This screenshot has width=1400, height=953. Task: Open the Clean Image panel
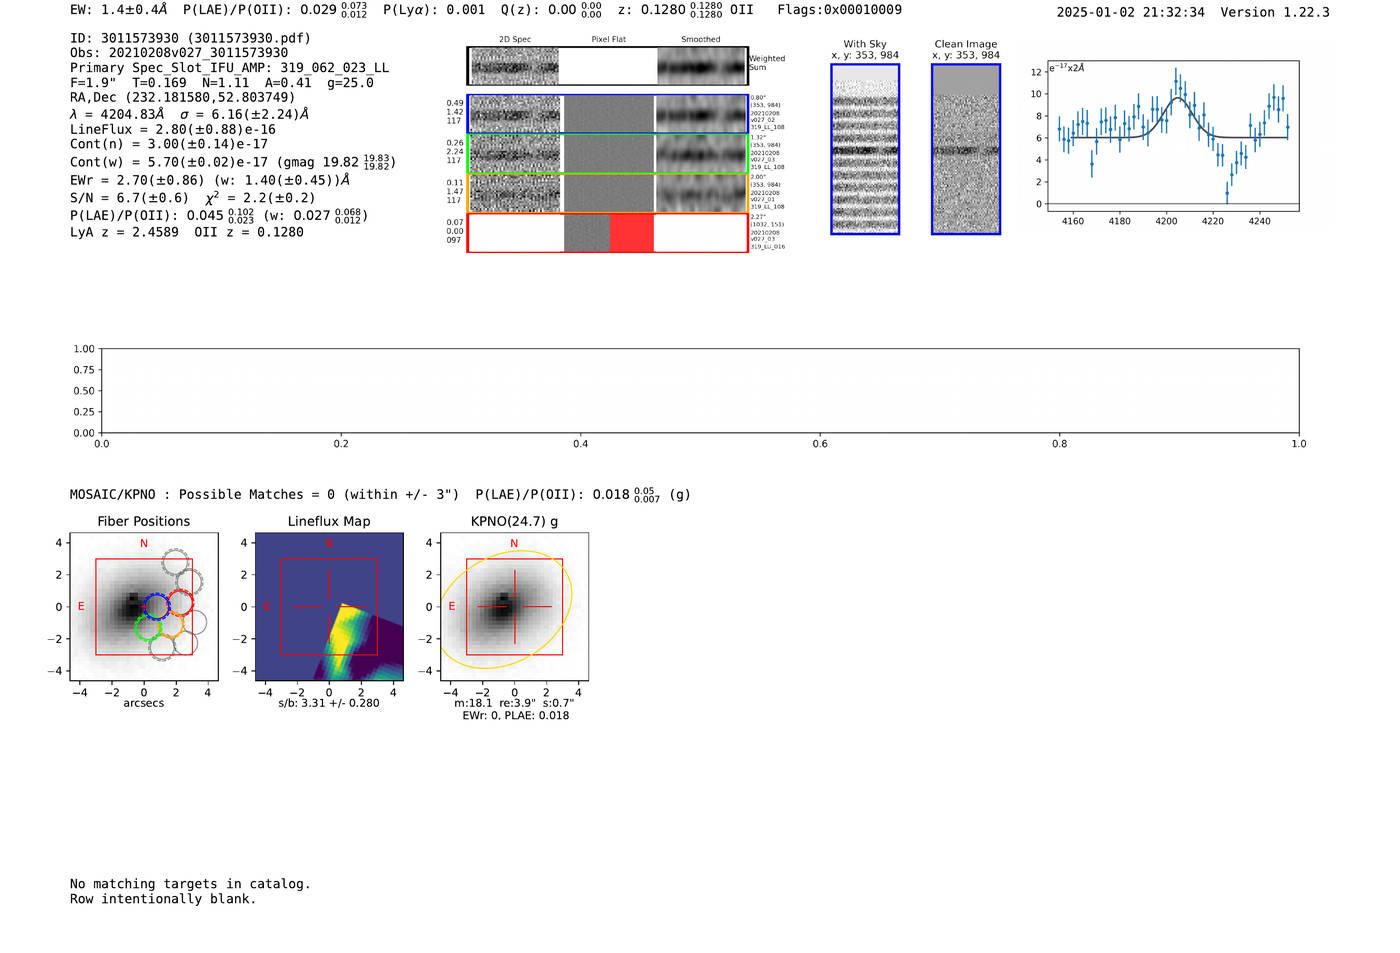pyautogui.click(x=966, y=149)
